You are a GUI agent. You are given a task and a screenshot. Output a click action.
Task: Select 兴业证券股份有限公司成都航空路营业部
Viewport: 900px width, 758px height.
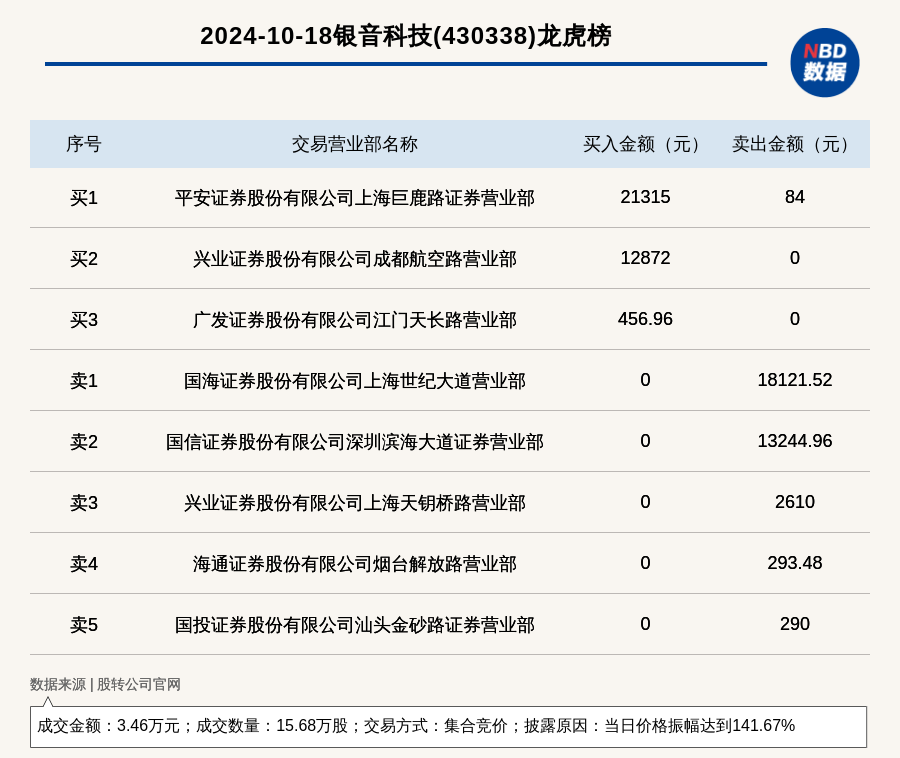[x=355, y=259]
